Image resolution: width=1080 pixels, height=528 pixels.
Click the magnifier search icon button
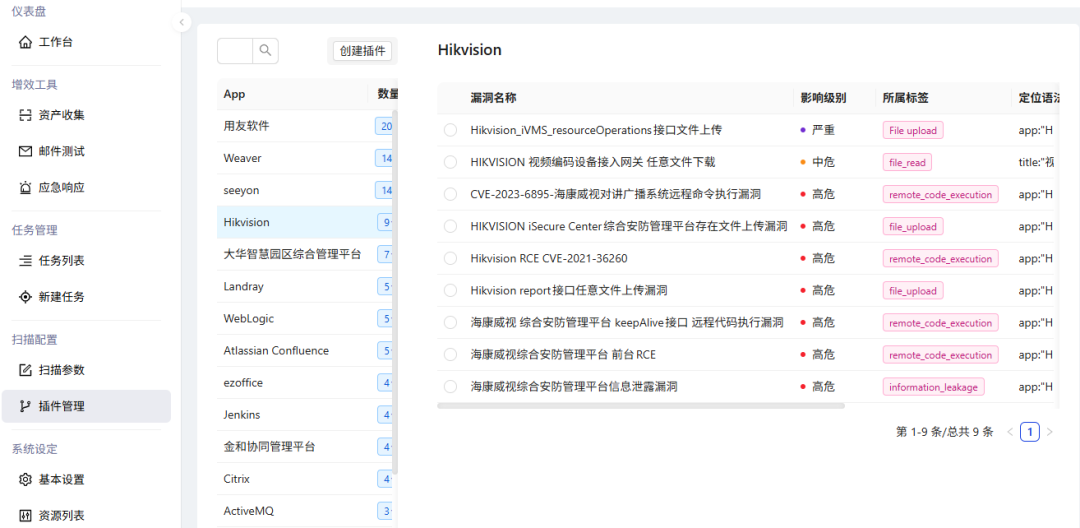pyautogui.click(x=266, y=51)
